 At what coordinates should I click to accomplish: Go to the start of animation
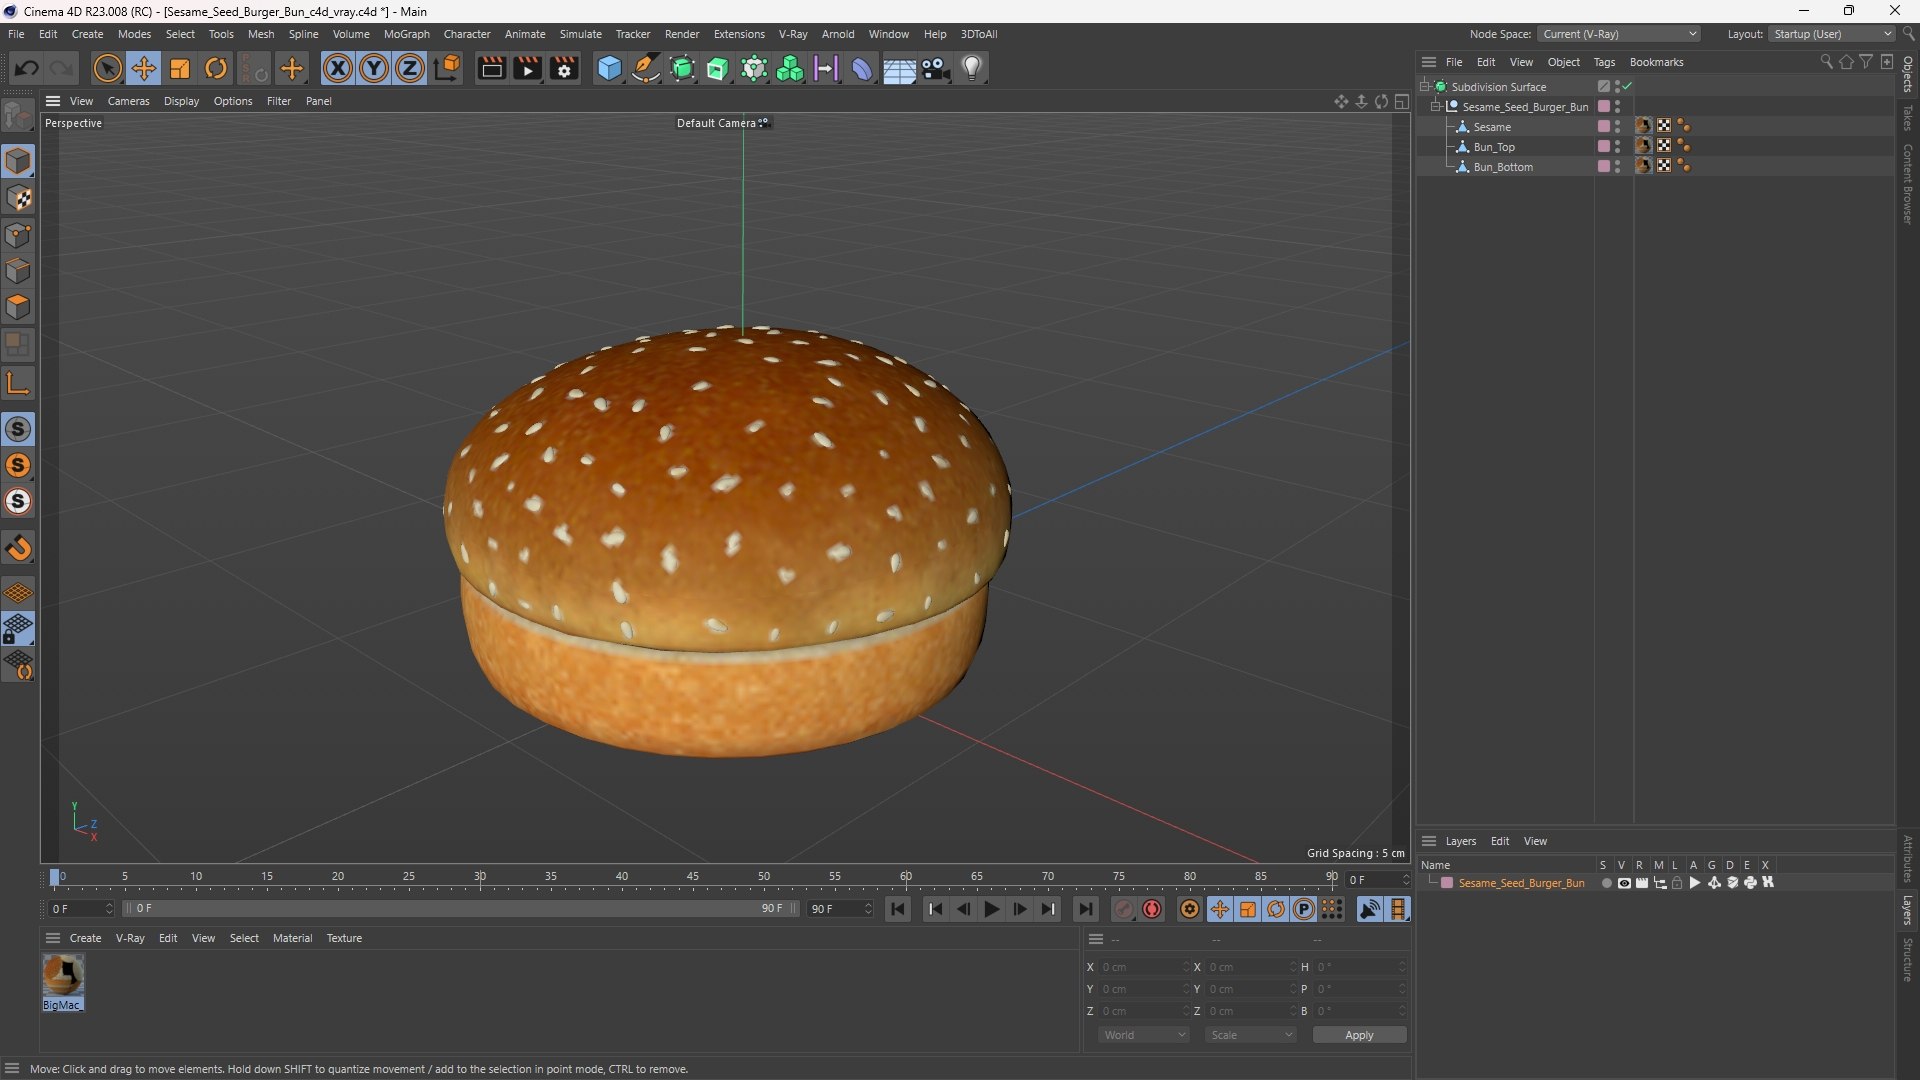tap(898, 909)
